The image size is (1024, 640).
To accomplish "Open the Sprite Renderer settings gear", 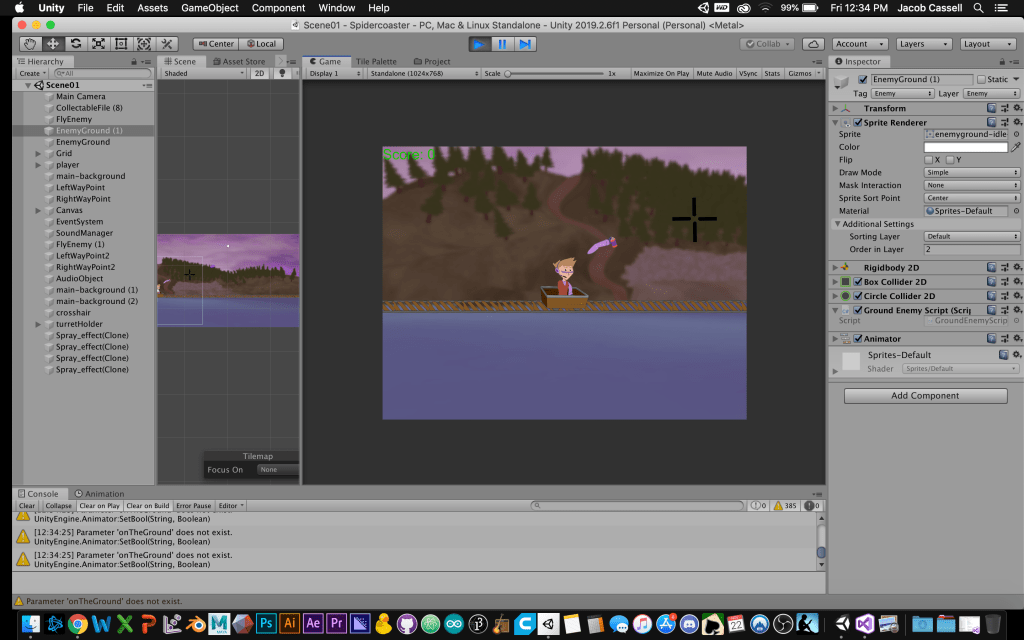I will point(1017,122).
